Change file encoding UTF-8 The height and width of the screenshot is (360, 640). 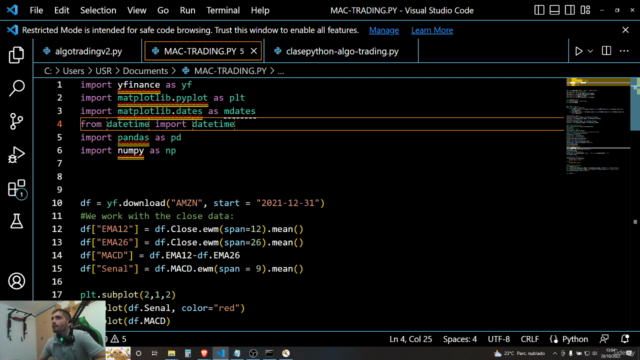499,339
